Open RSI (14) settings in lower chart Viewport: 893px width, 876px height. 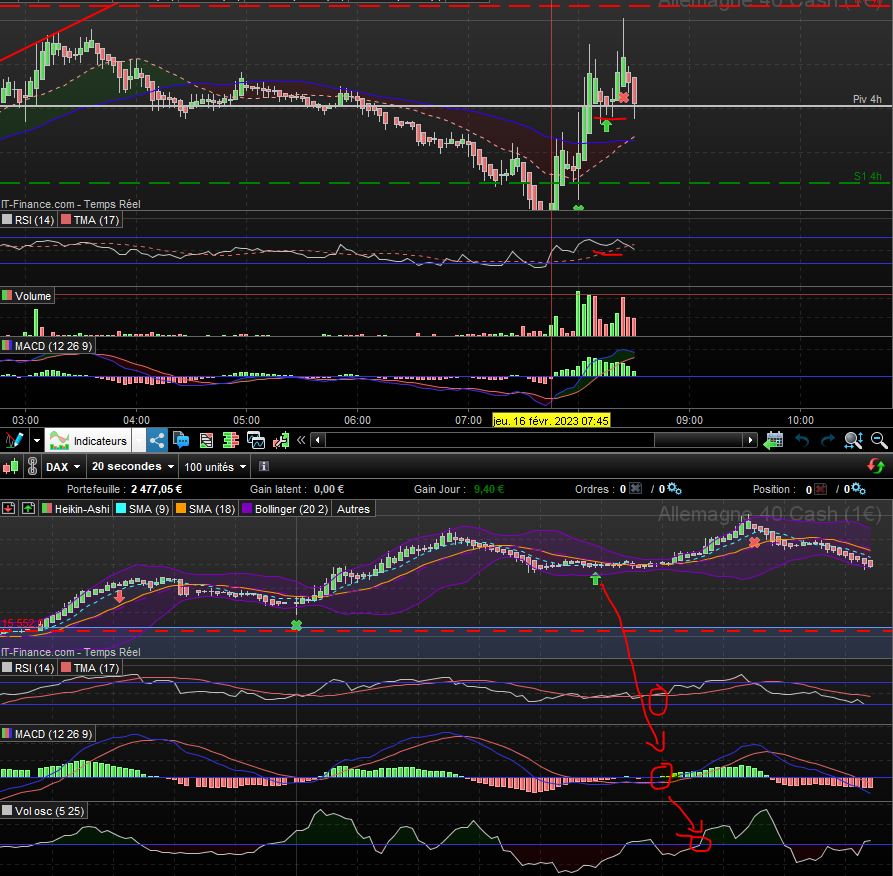28,668
